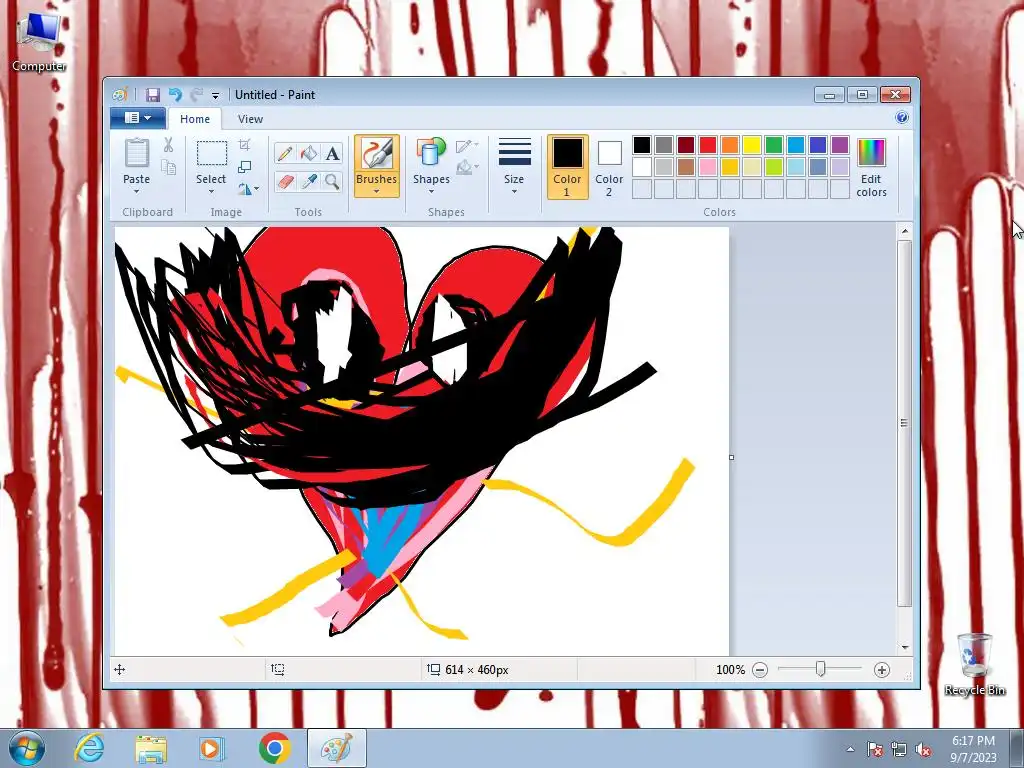This screenshot has height=768, width=1024.
Task: Select the Magnifier tool
Action: pyautogui.click(x=332, y=181)
